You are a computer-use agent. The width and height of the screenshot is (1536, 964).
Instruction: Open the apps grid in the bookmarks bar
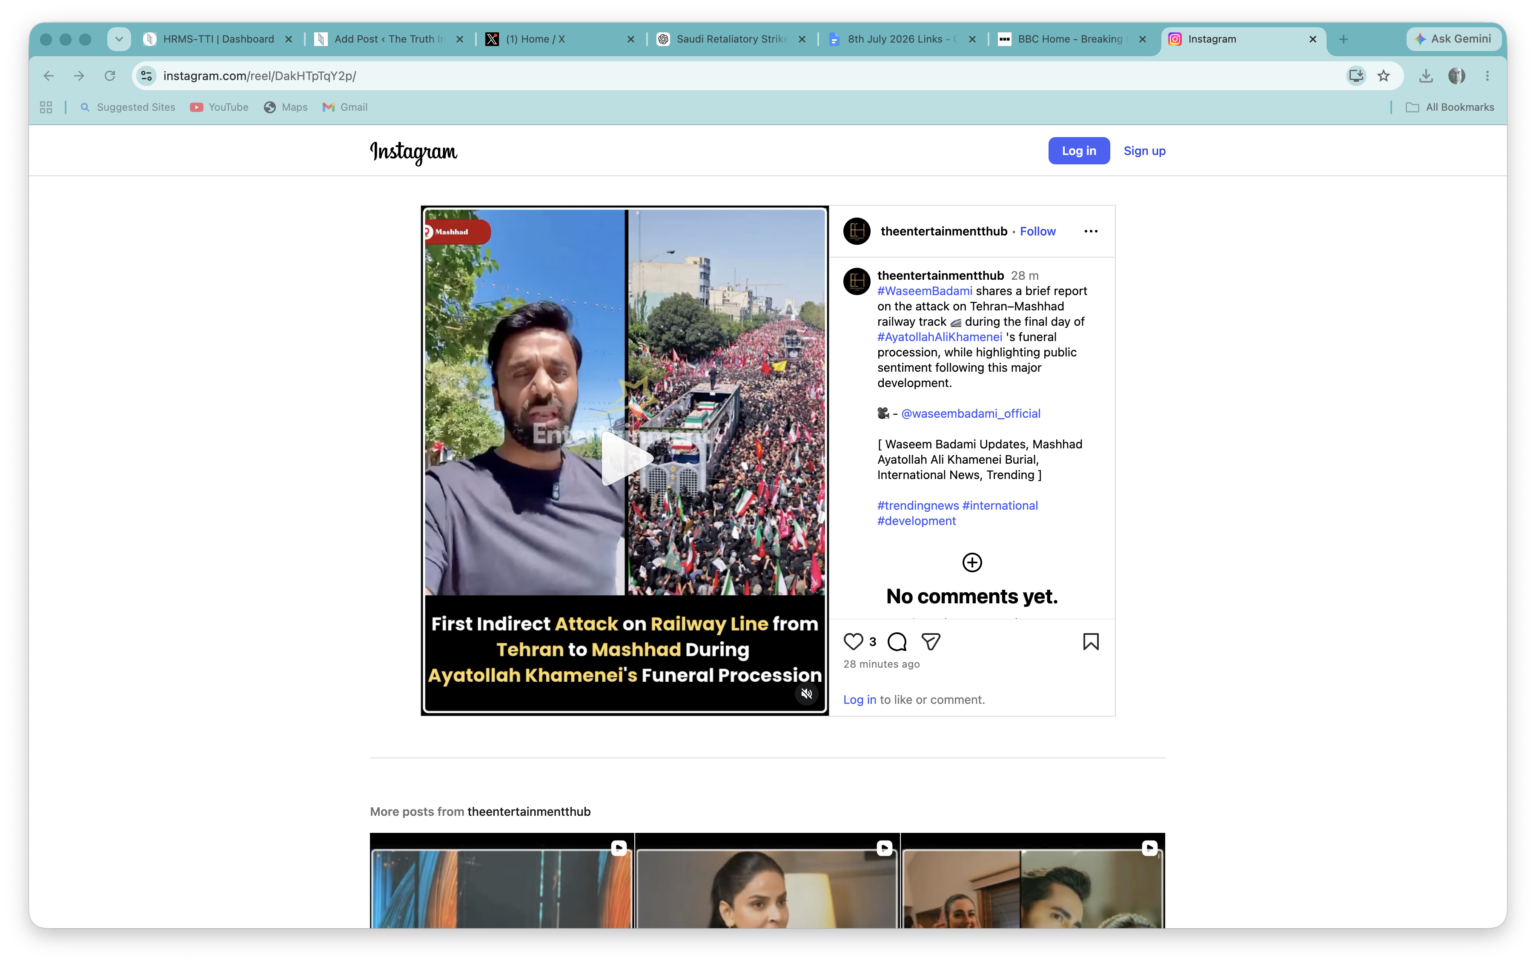46,107
